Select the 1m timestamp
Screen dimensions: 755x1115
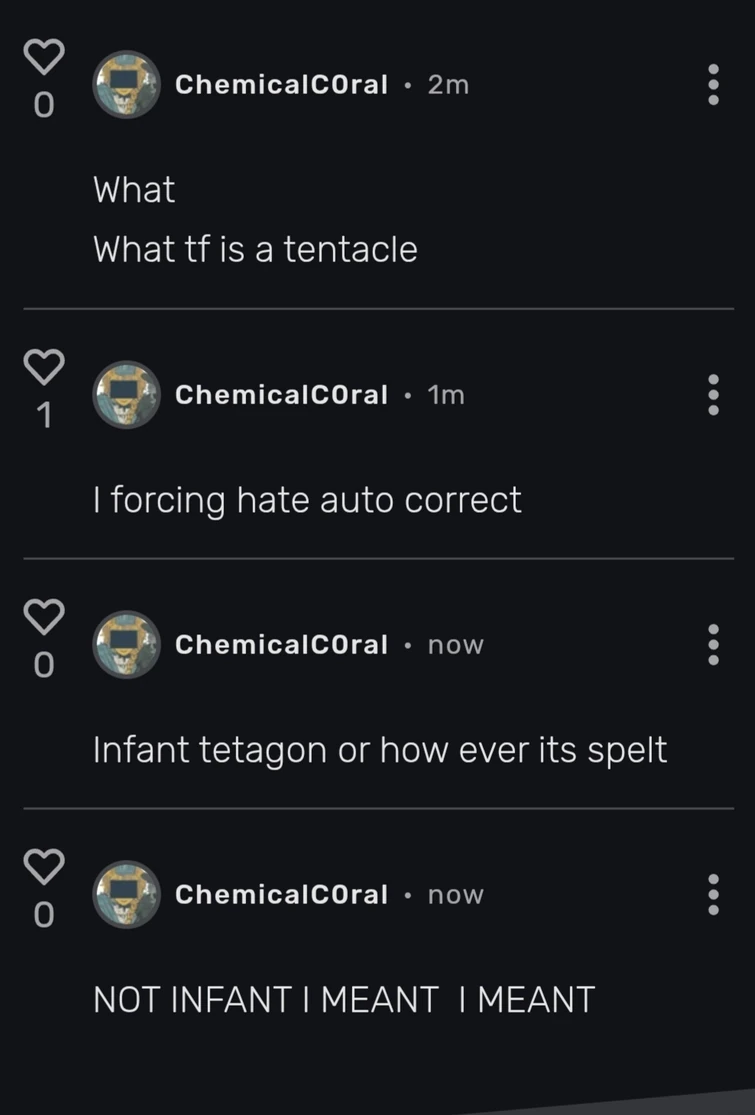pyautogui.click(x=443, y=394)
